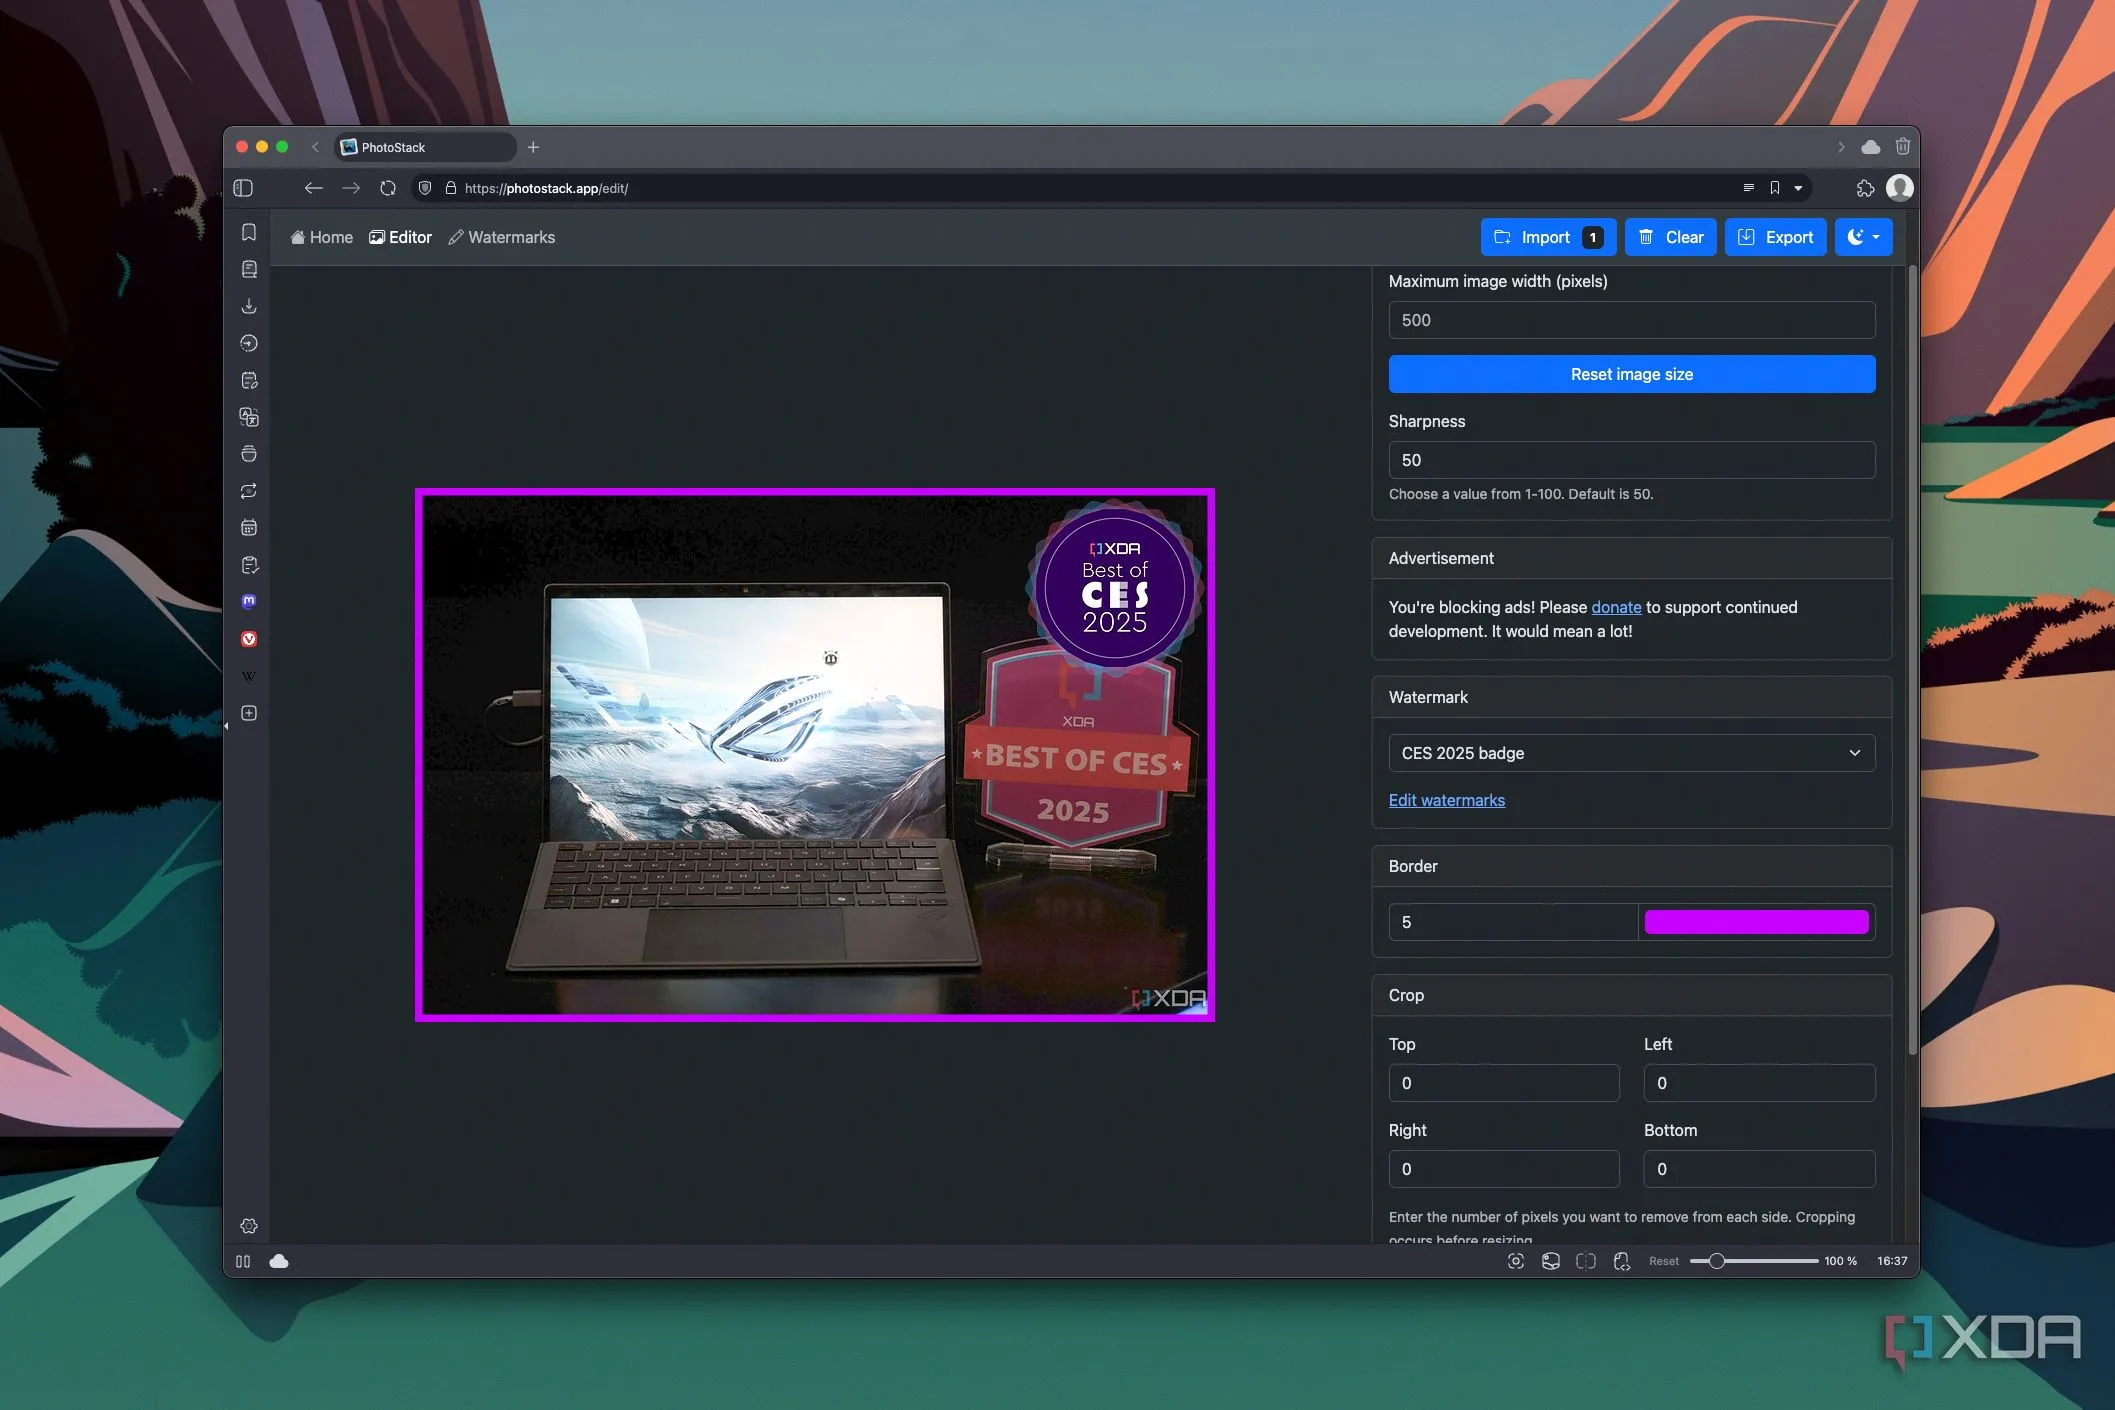Open the Downloads panel icon
This screenshot has width=2115, height=1410.
pyautogui.click(x=249, y=306)
